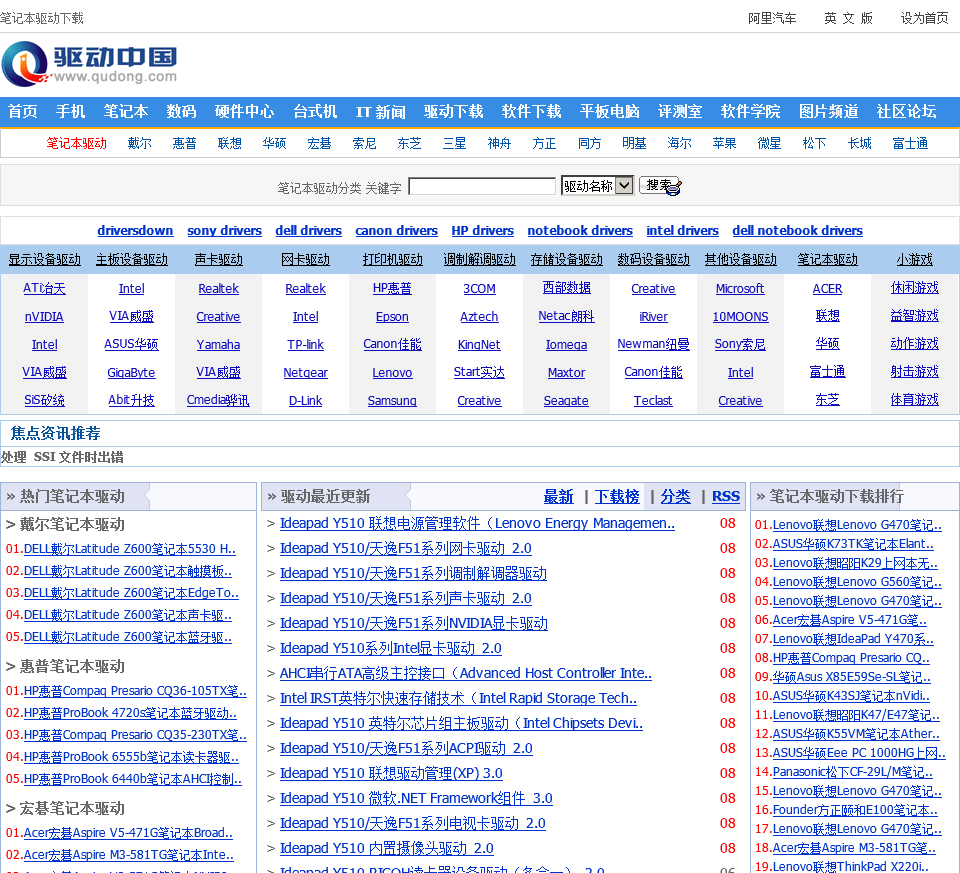
Task: Open the 打印机驱动 category header
Action: 392,260
